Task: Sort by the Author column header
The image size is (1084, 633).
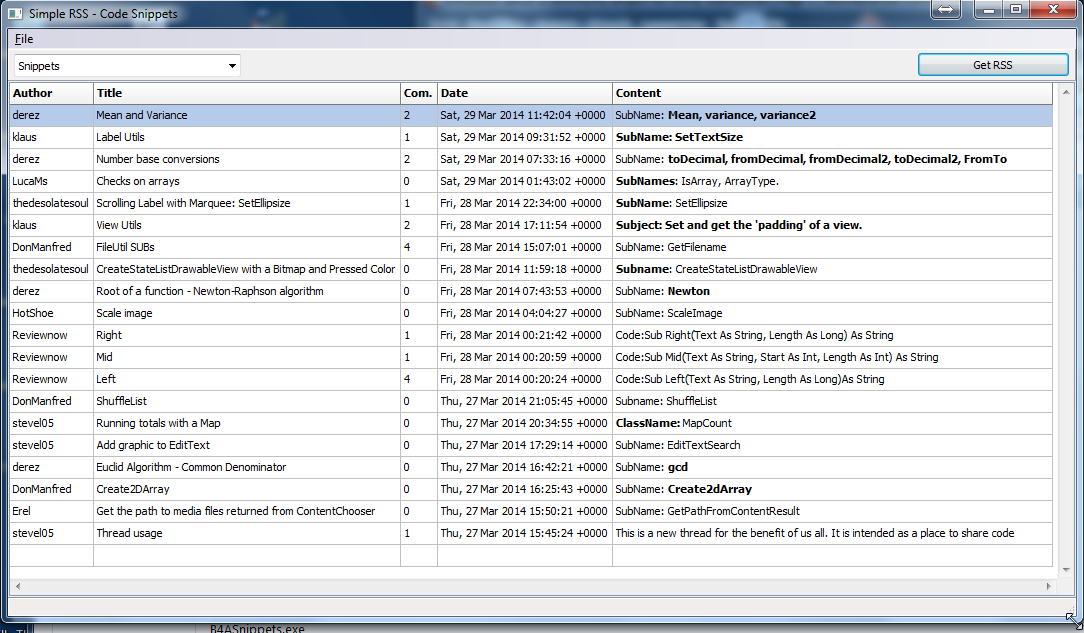Action: [51, 93]
